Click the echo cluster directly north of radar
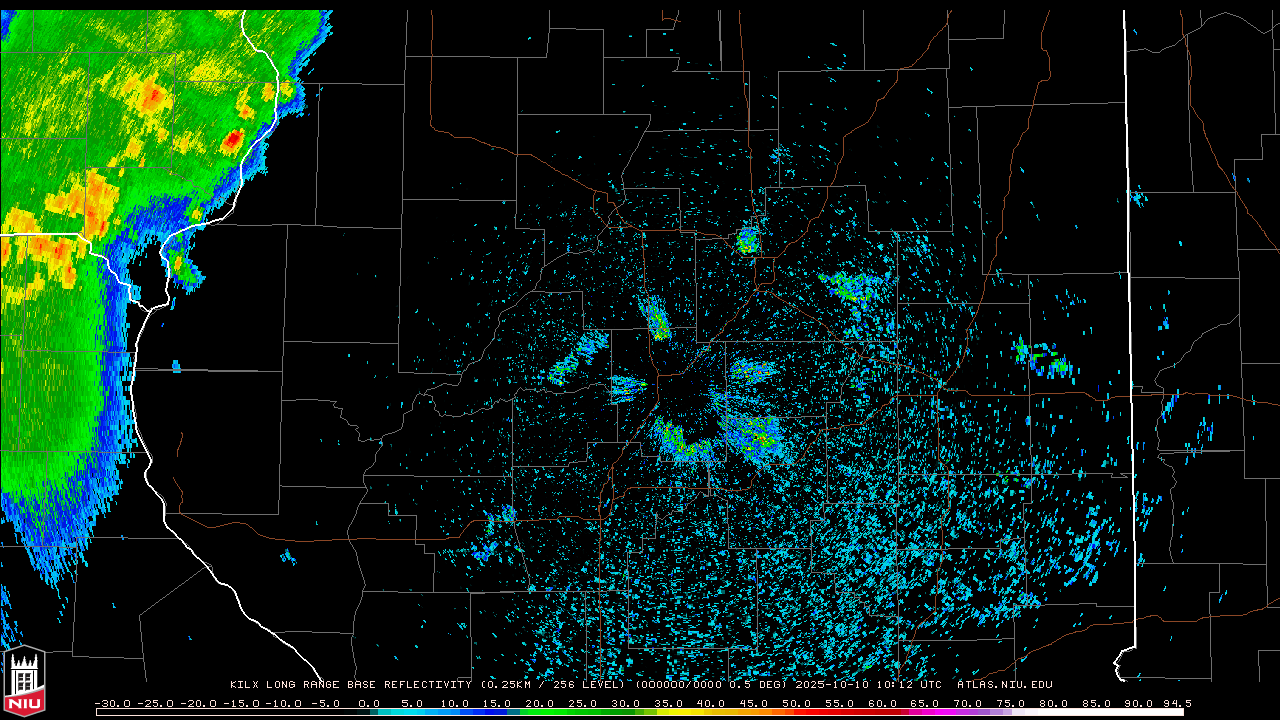This screenshot has width=1280, height=720. point(747,240)
